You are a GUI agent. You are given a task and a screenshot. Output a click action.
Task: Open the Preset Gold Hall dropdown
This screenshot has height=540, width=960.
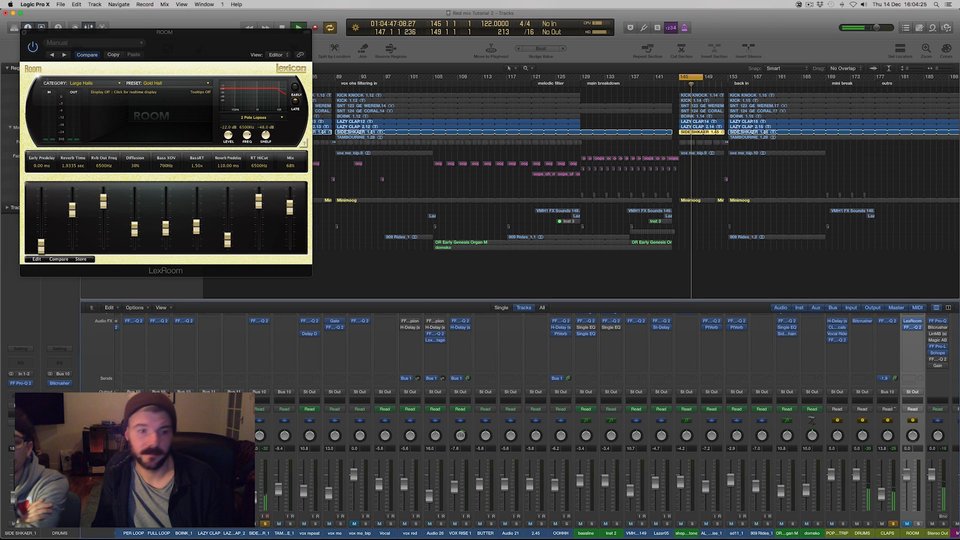pos(176,83)
